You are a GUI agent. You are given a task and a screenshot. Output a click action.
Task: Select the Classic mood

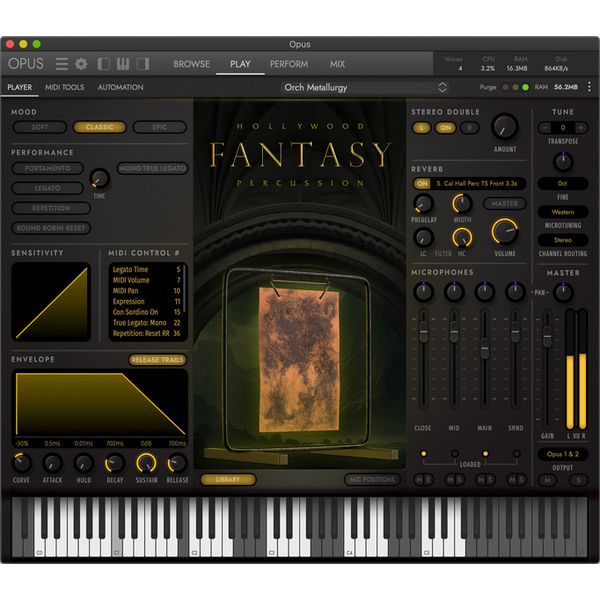pyautogui.click(x=99, y=127)
